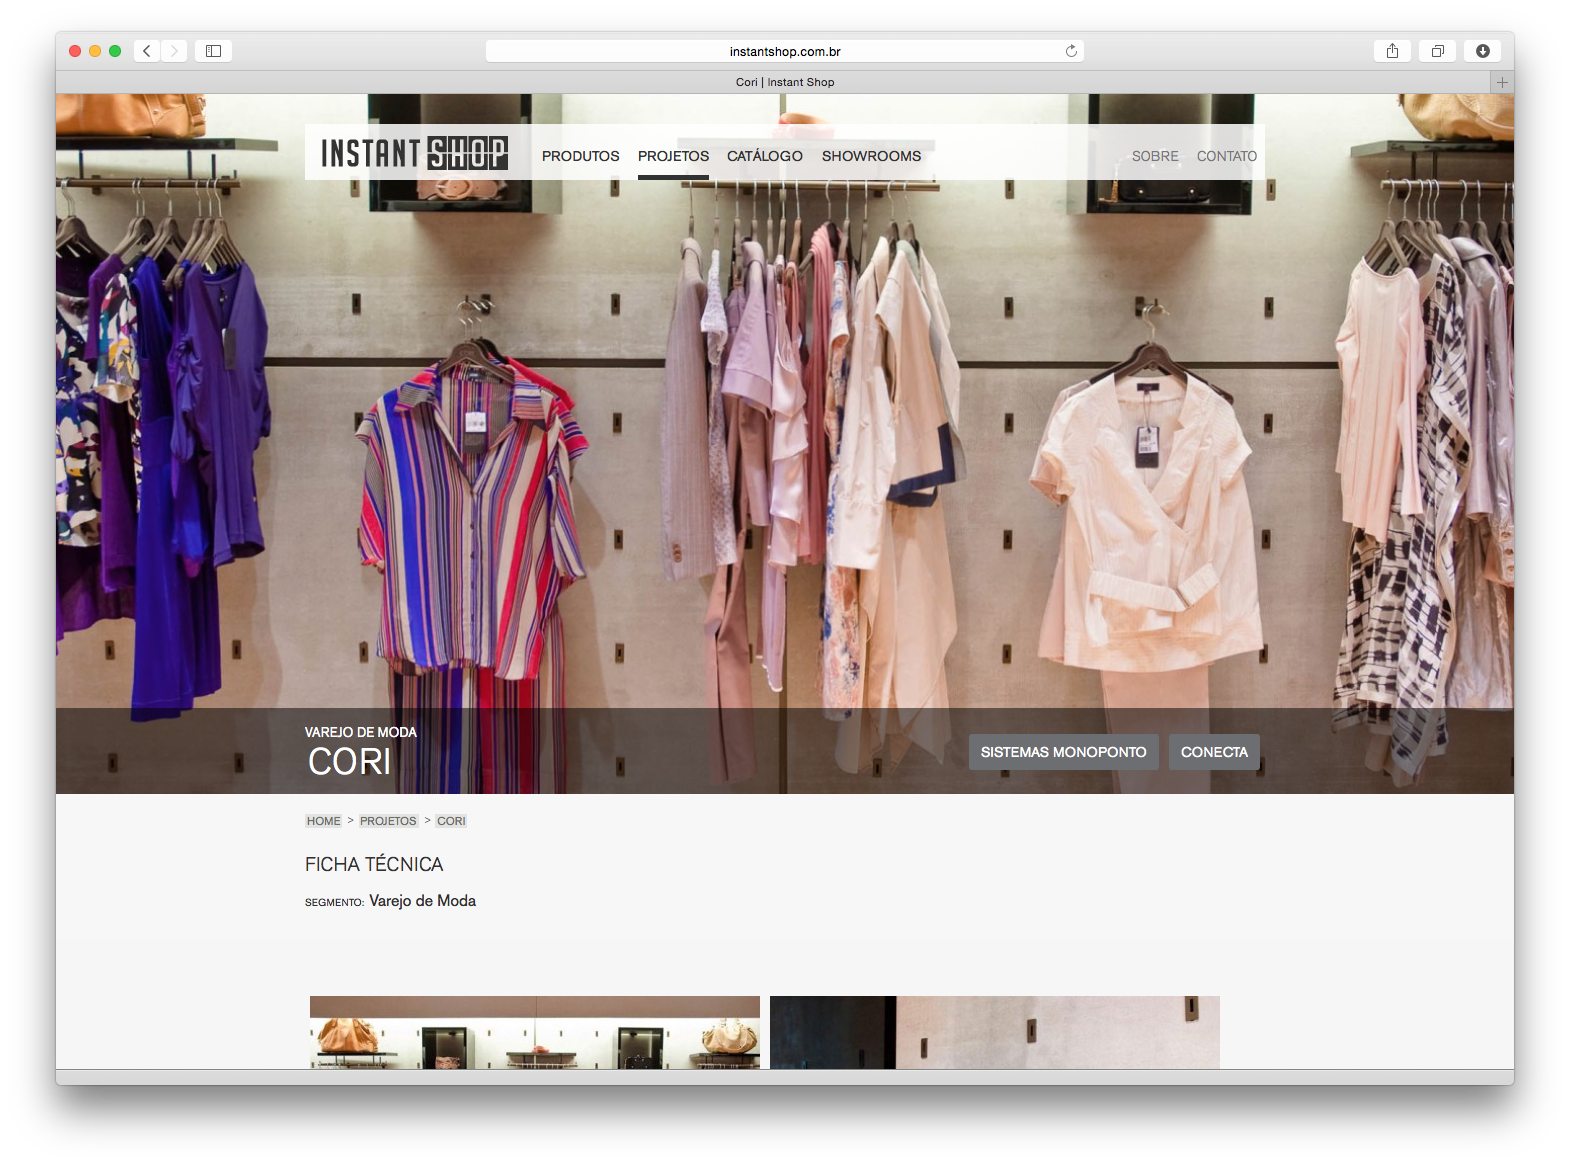Viewport: 1570px width, 1165px height.
Task: Open the CONTATO page link
Action: [x=1226, y=156]
